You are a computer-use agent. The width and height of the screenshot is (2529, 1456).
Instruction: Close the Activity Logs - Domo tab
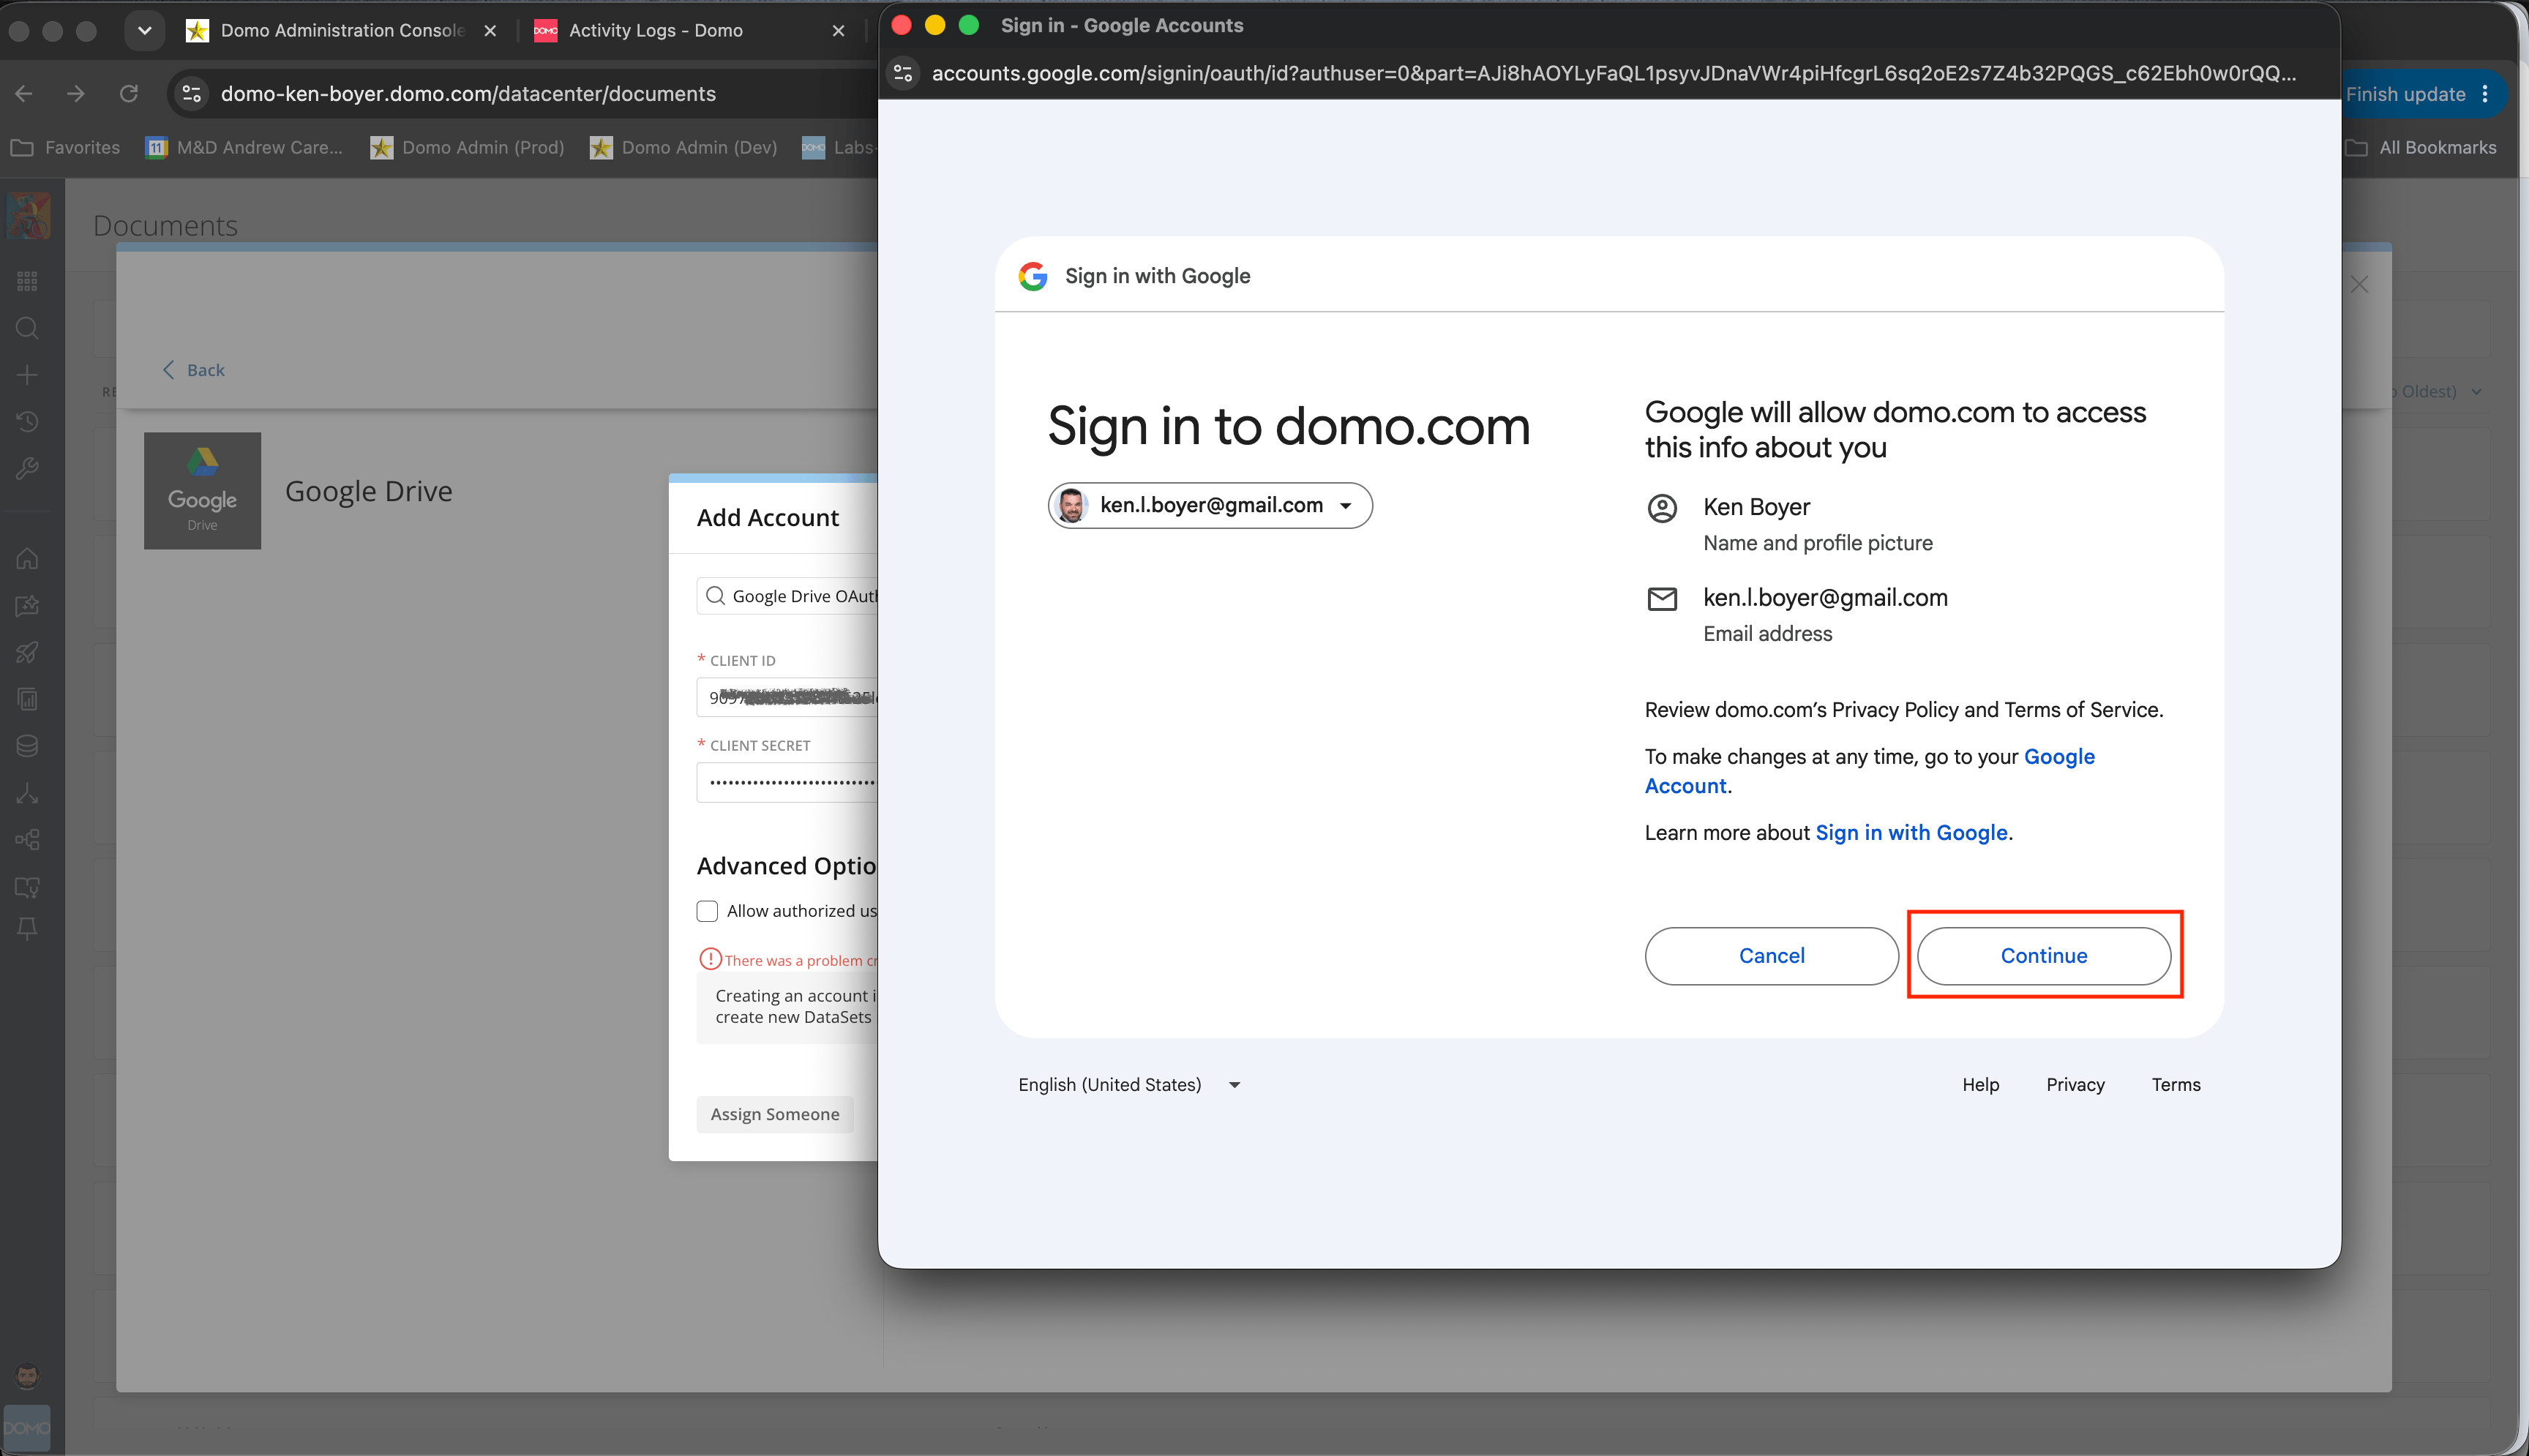pyautogui.click(x=838, y=31)
